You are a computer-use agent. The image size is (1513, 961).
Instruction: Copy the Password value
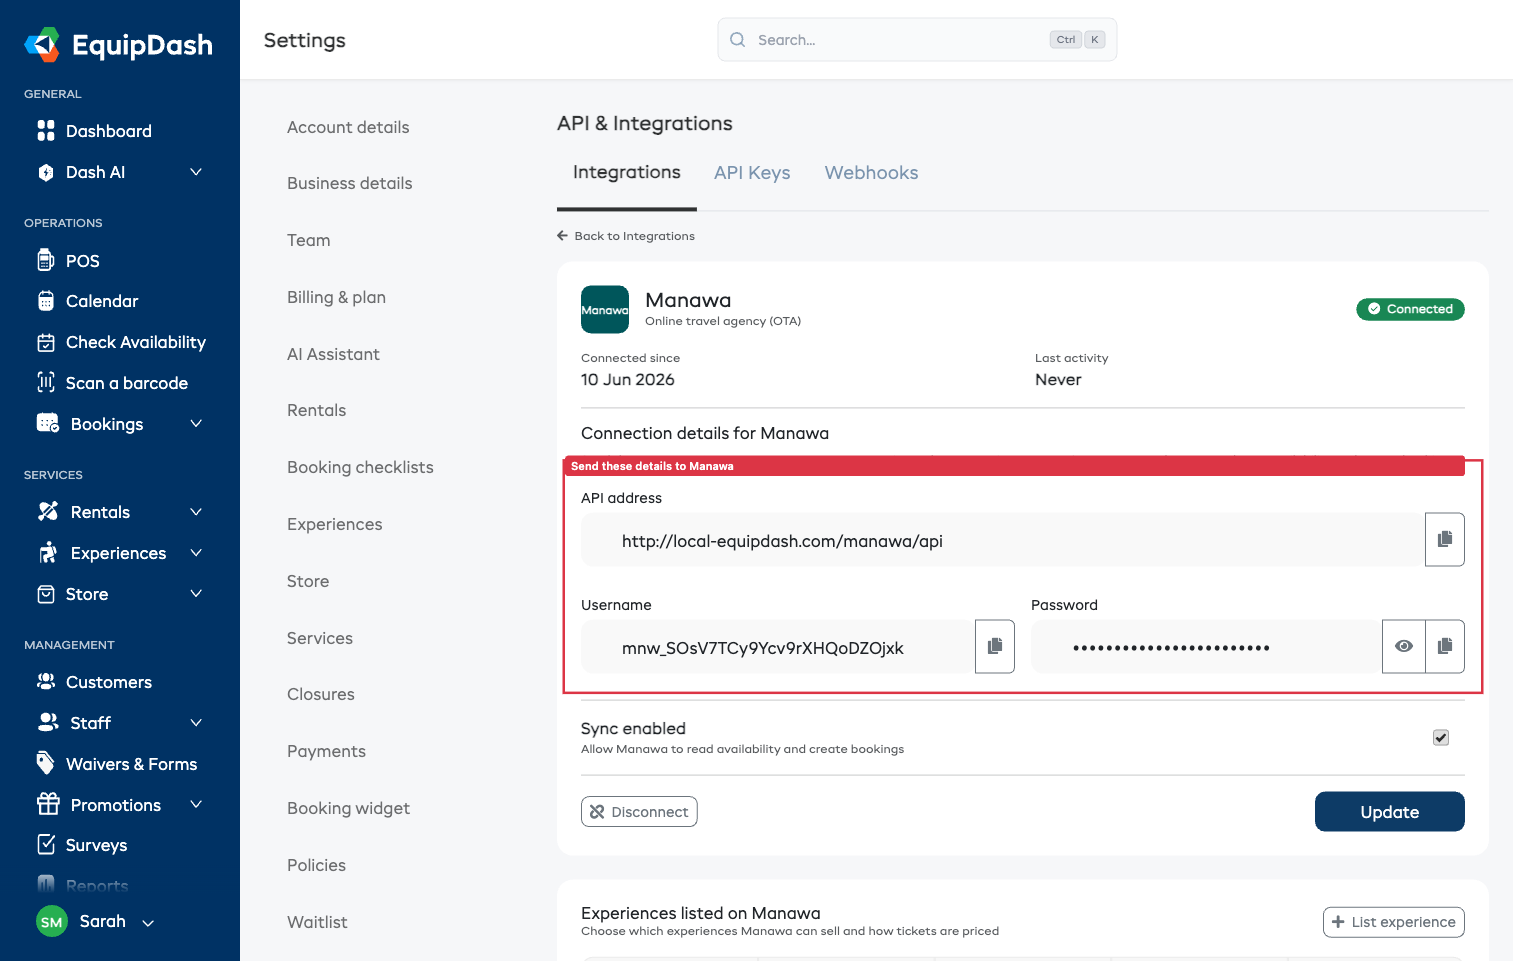[1445, 647]
